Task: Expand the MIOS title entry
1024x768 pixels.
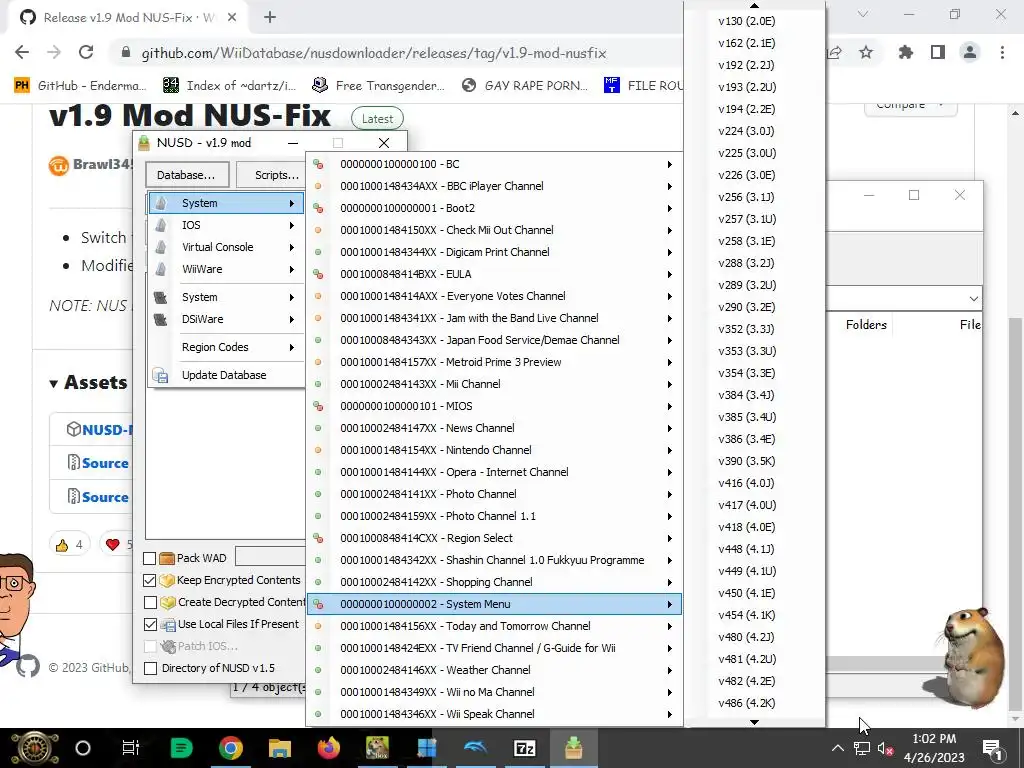Action: click(x=494, y=406)
